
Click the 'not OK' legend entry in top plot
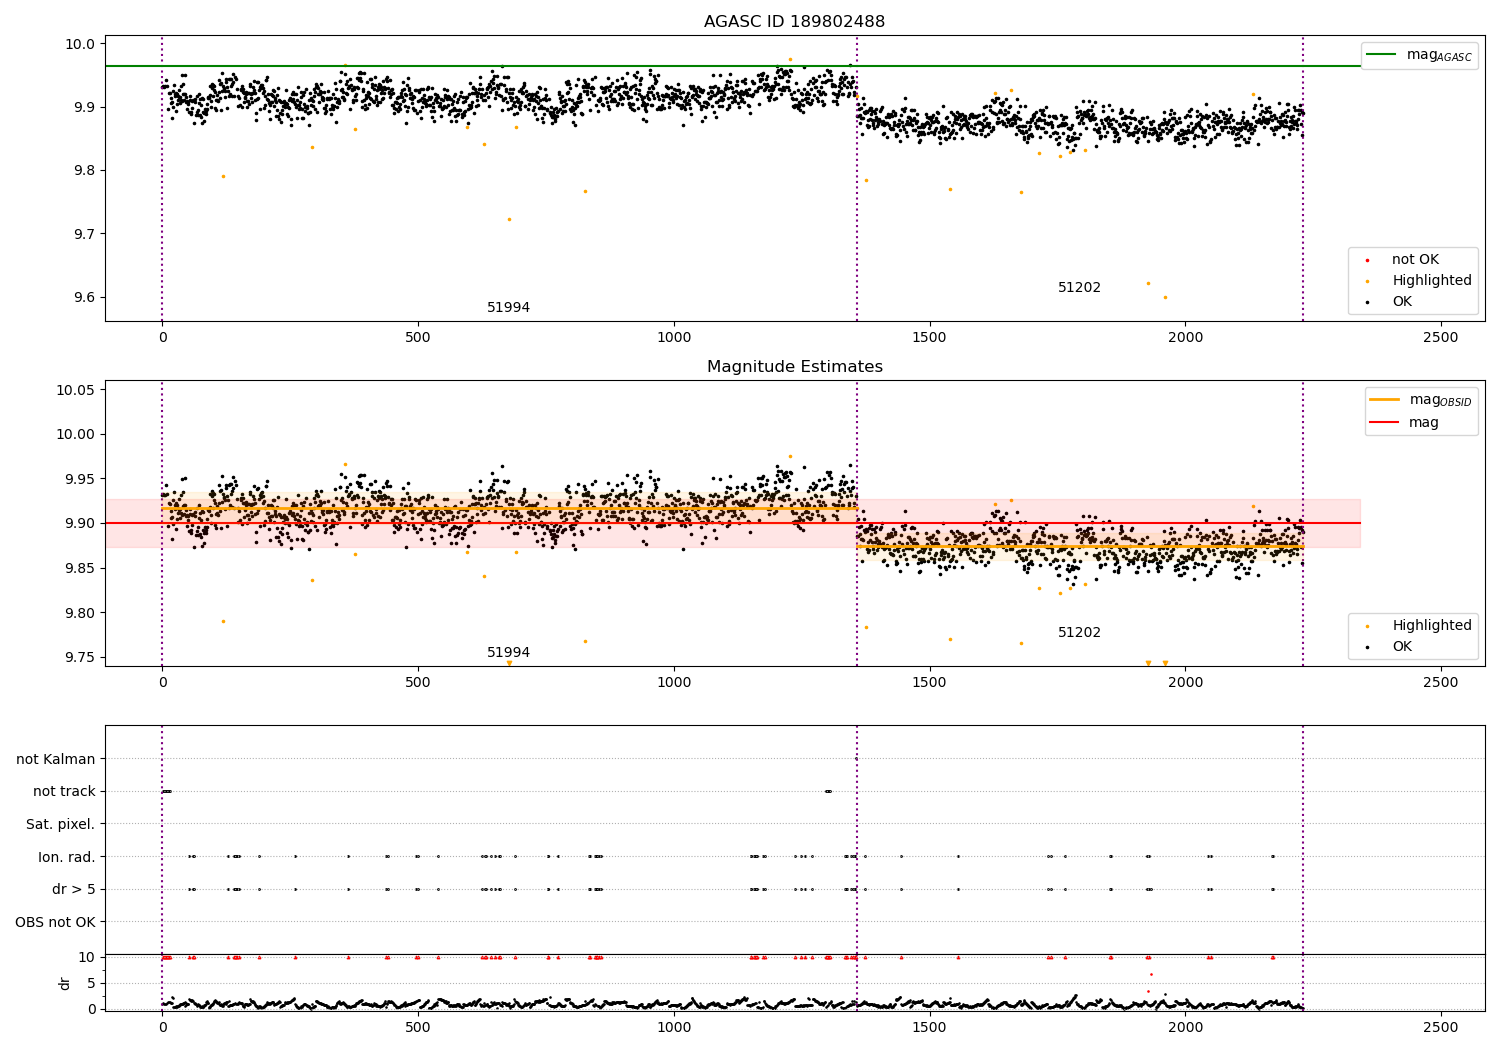pyautogui.click(x=1415, y=260)
